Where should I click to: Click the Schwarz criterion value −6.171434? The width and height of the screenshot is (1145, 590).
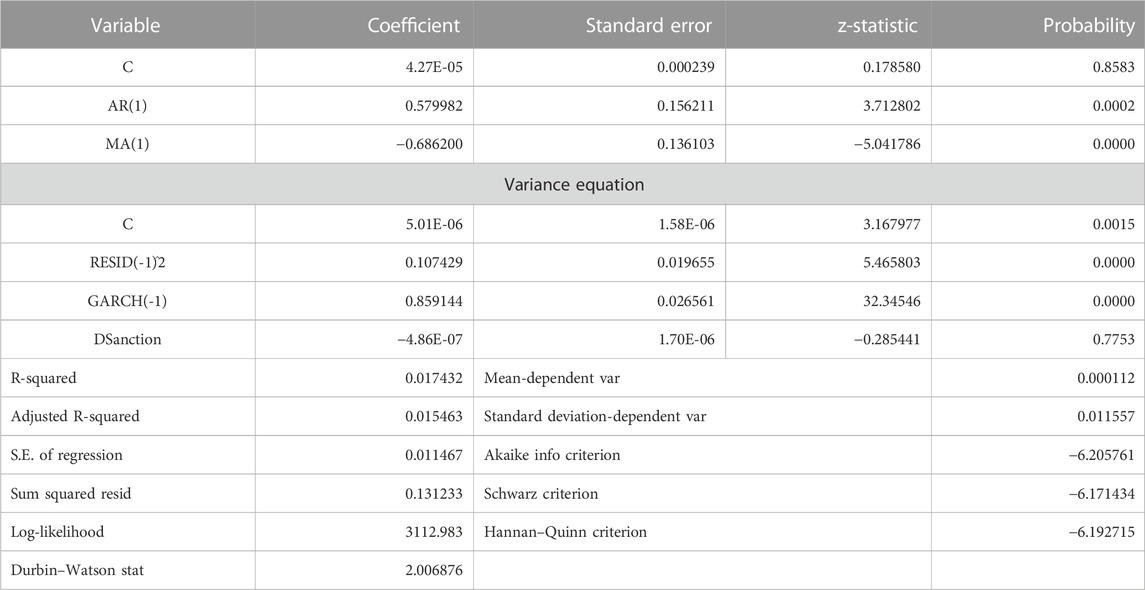[x=1100, y=494]
